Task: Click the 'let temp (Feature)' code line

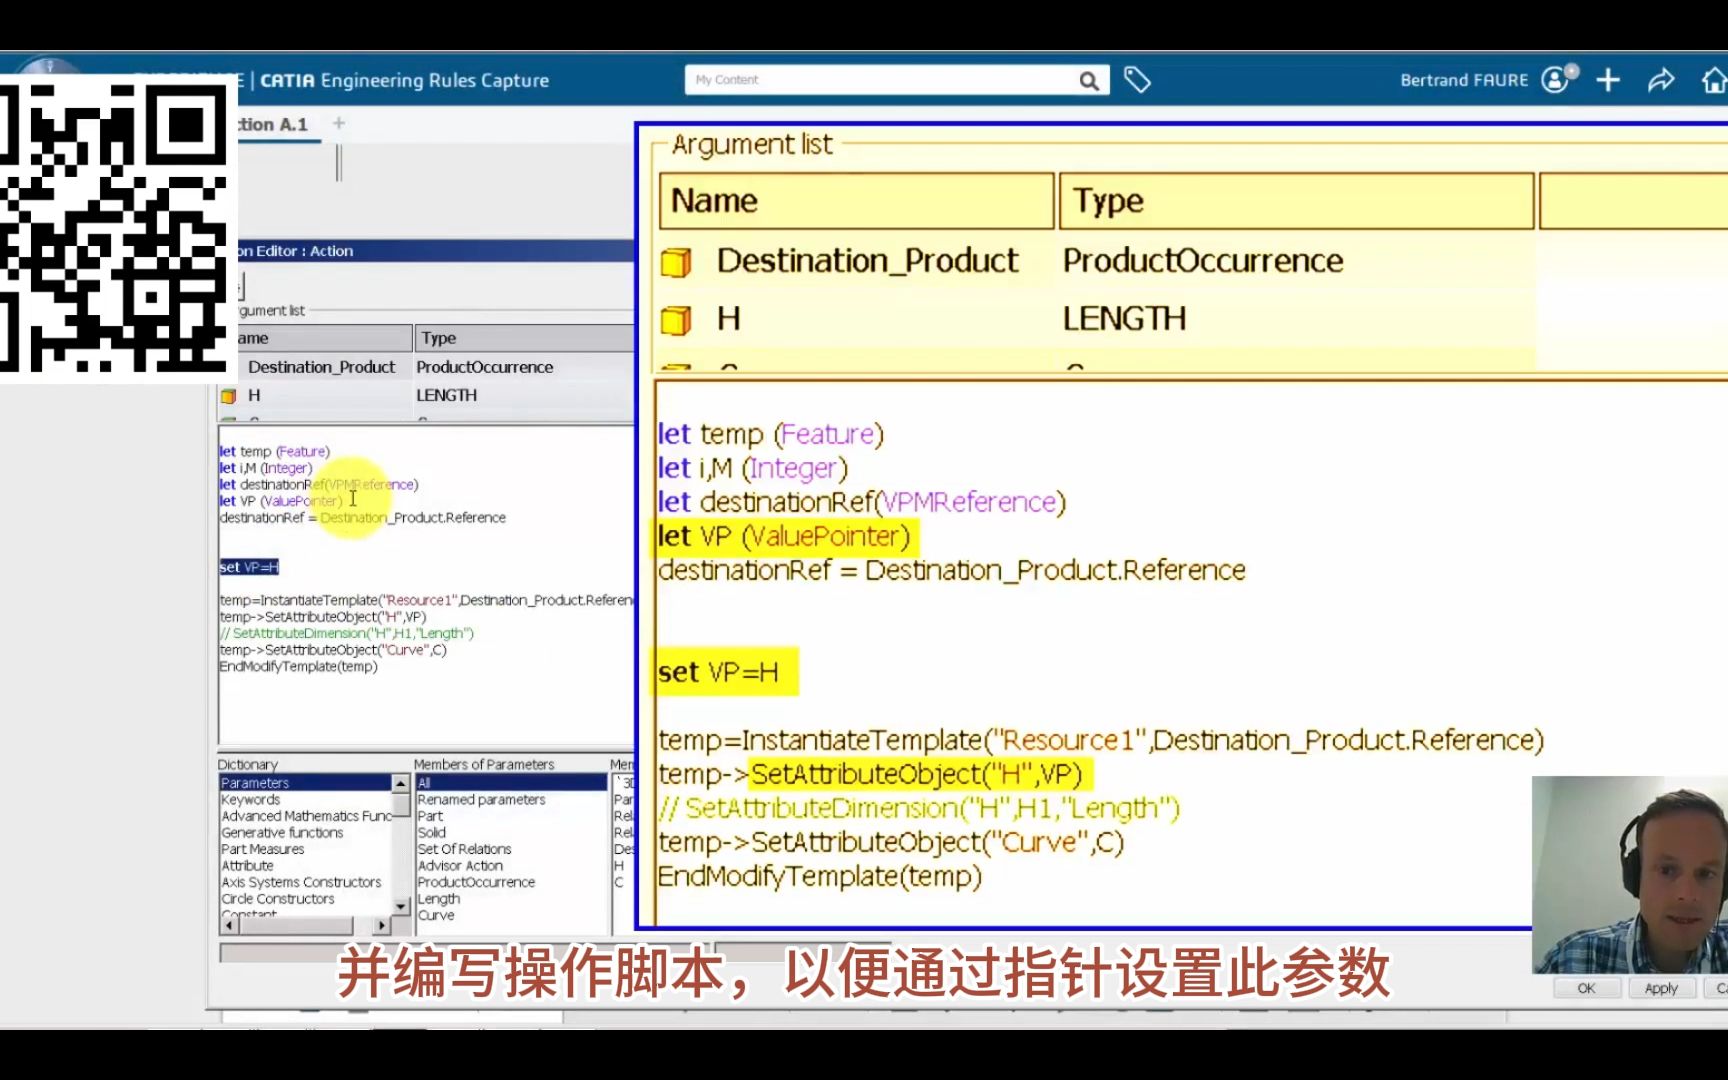Action: click(x=275, y=451)
